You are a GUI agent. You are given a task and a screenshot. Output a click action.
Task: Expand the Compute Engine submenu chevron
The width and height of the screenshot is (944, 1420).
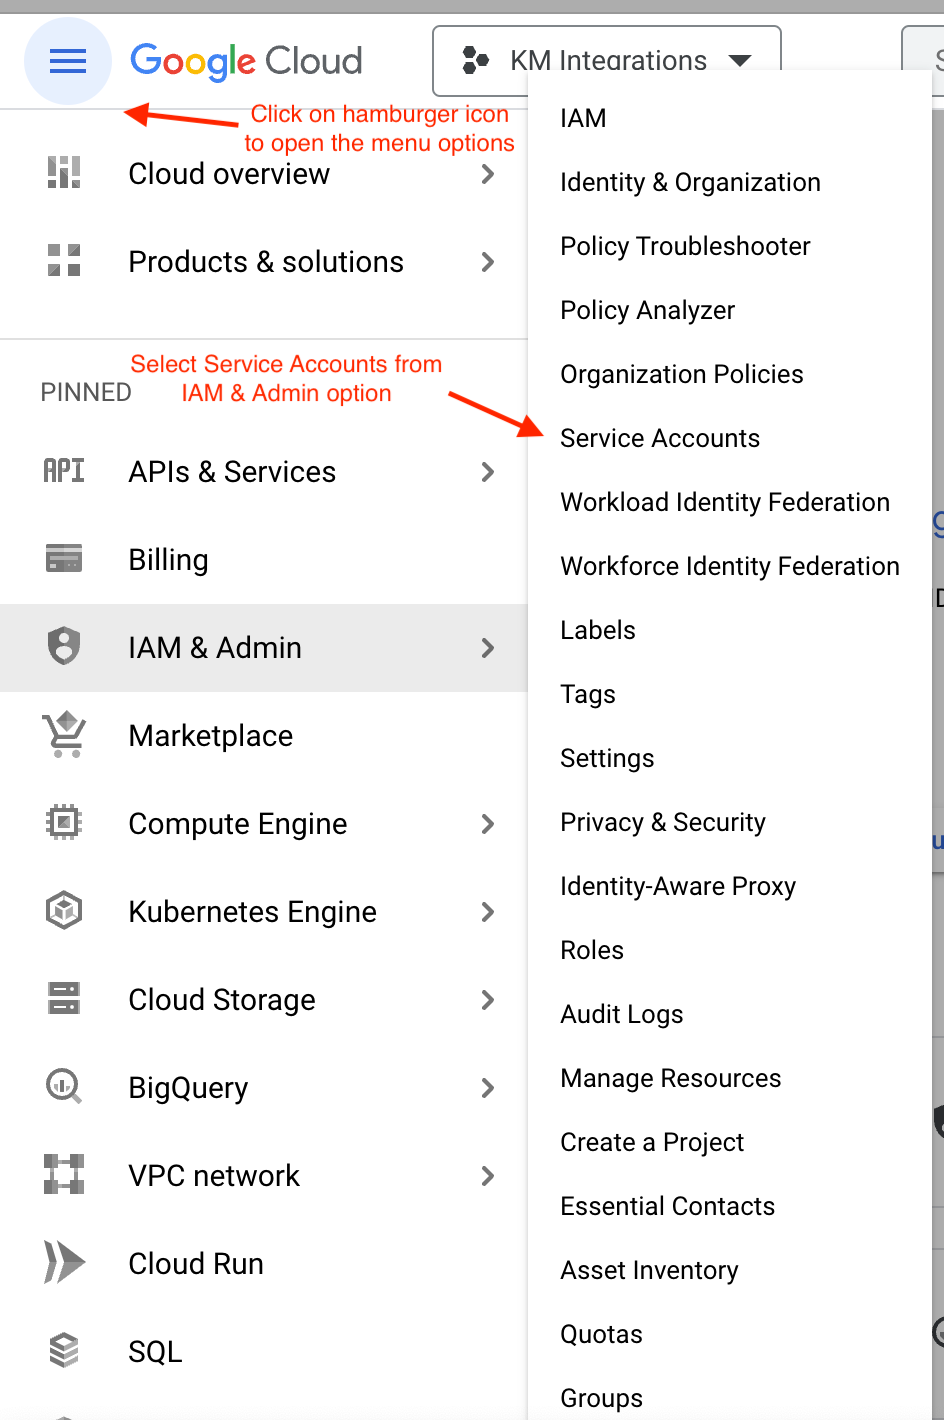(488, 824)
